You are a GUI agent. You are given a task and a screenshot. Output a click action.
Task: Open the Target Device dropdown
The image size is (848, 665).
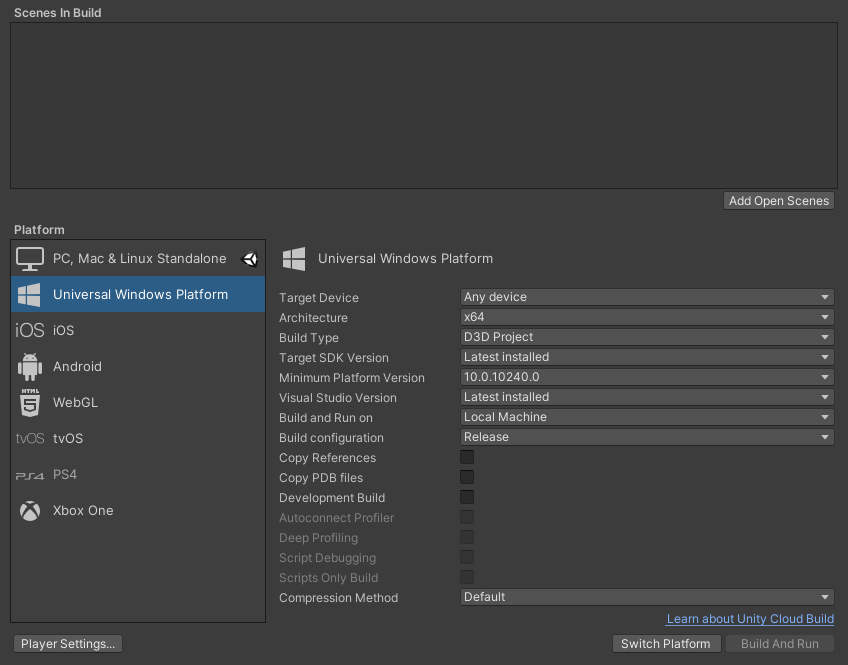point(645,297)
